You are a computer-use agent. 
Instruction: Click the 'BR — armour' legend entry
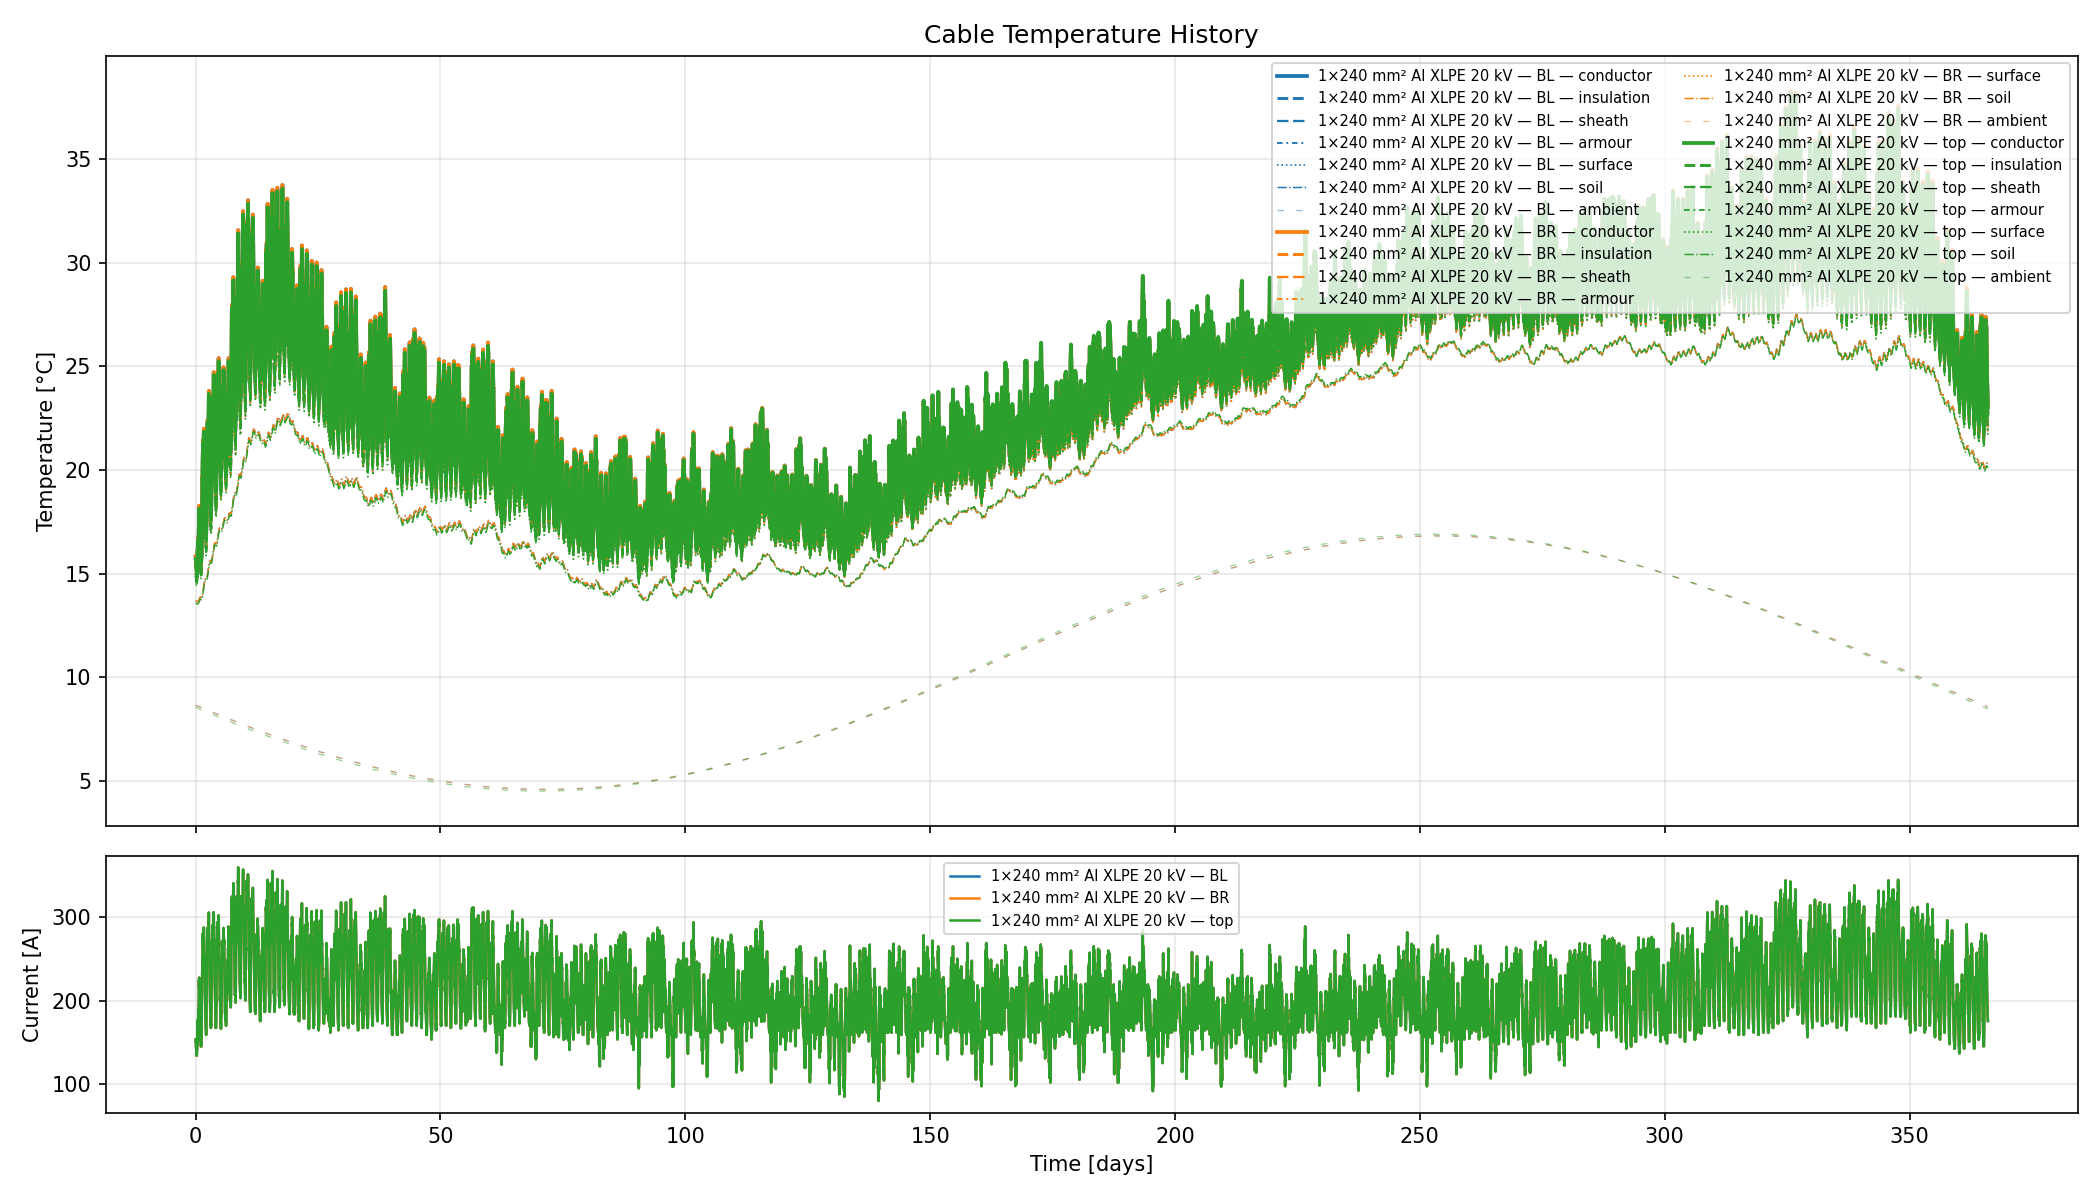tap(1475, 299)
